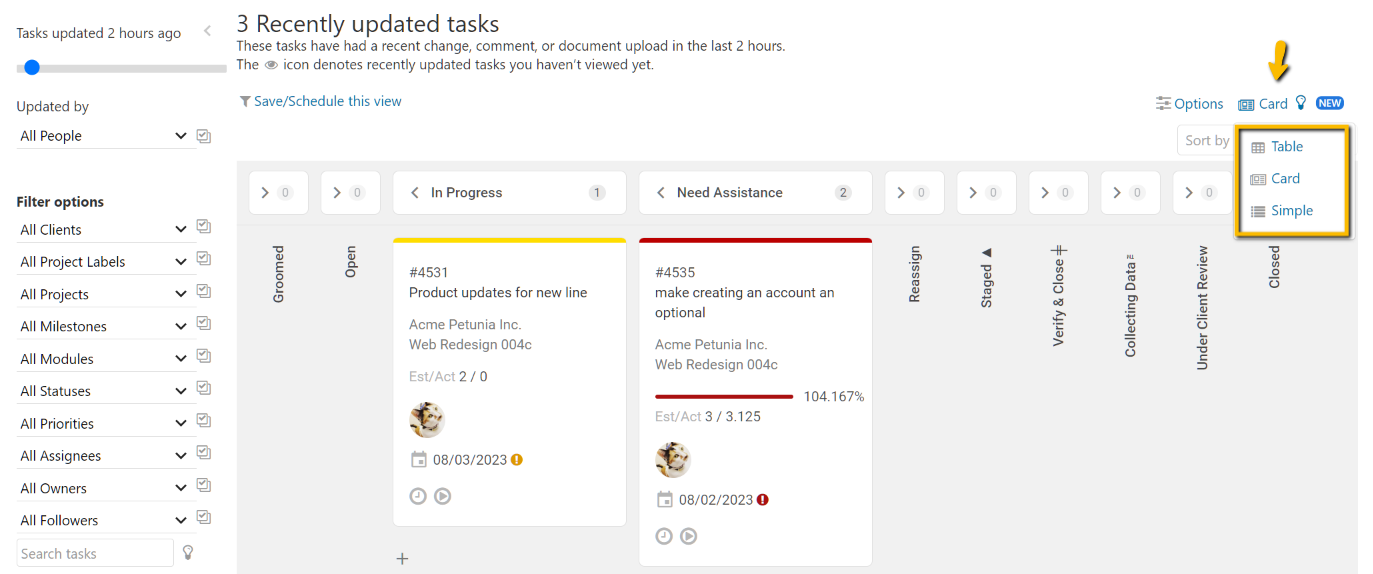Click the lightbulb icon next to Card

[1301, 103]
